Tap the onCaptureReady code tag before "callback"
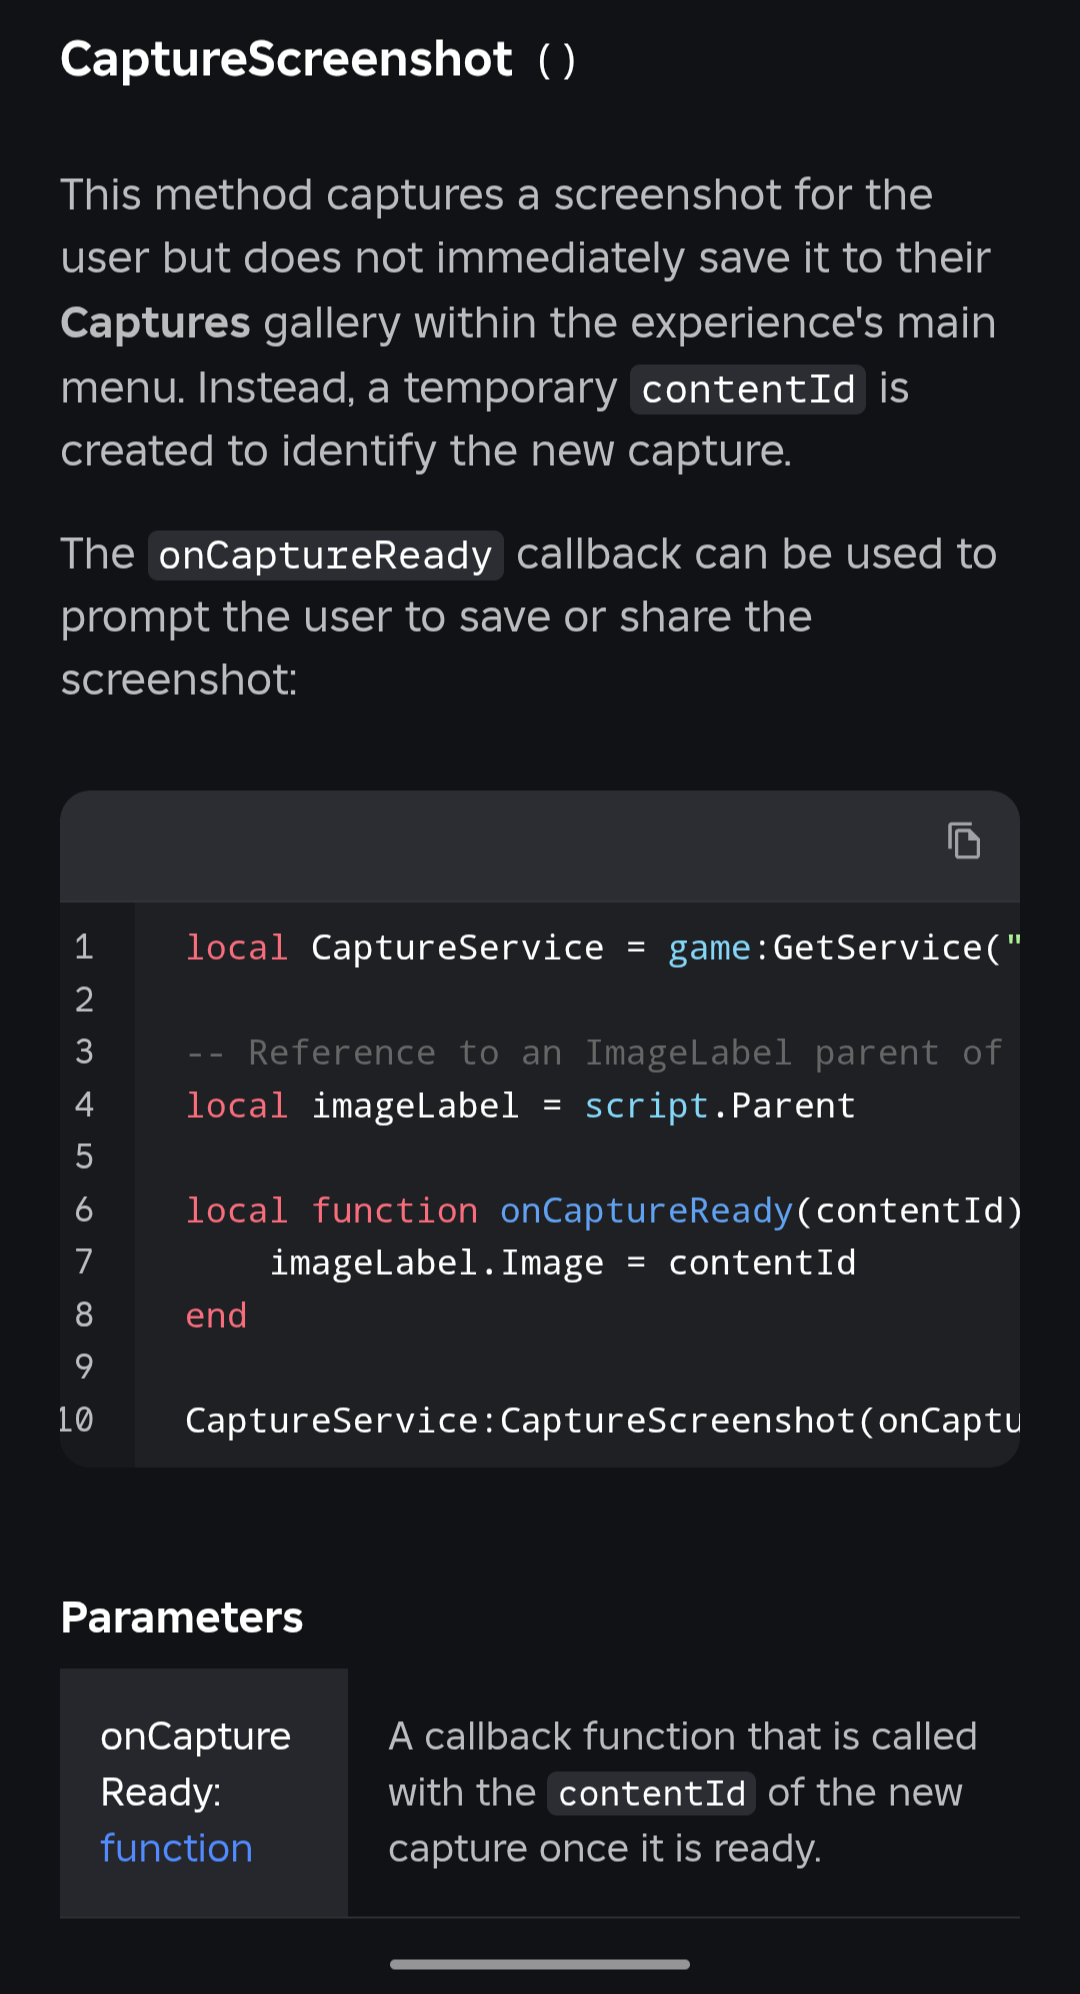1080x1994 pixels. (x=325, y=555)
